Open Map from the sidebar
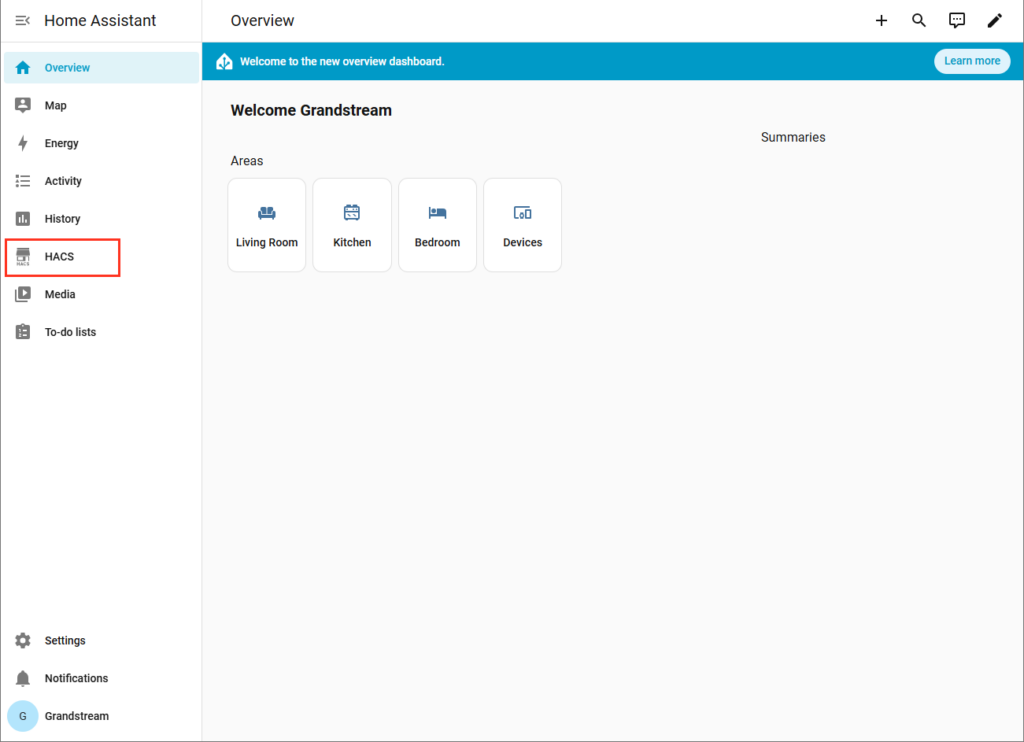Viewport: 1024px width, 742px height. pyautogui.click(x=101, y=105)
